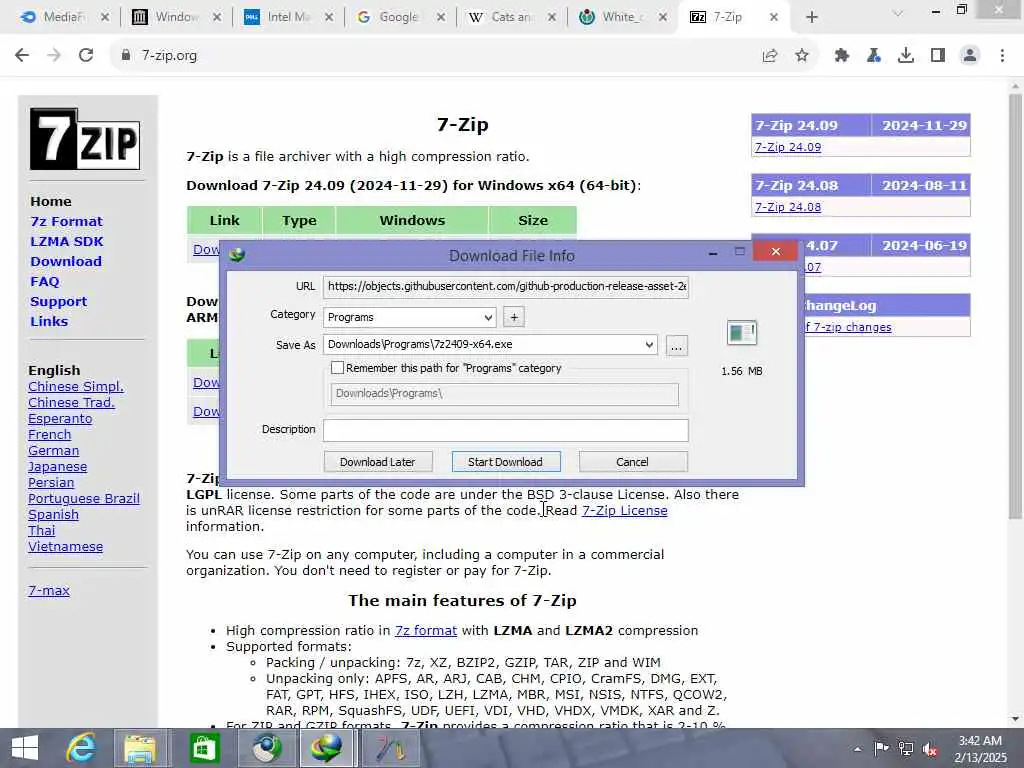The height and width of the screenshot is (768, 1024).
Task: Cancel the Download File Info dialog
Action: click(632, 462)
